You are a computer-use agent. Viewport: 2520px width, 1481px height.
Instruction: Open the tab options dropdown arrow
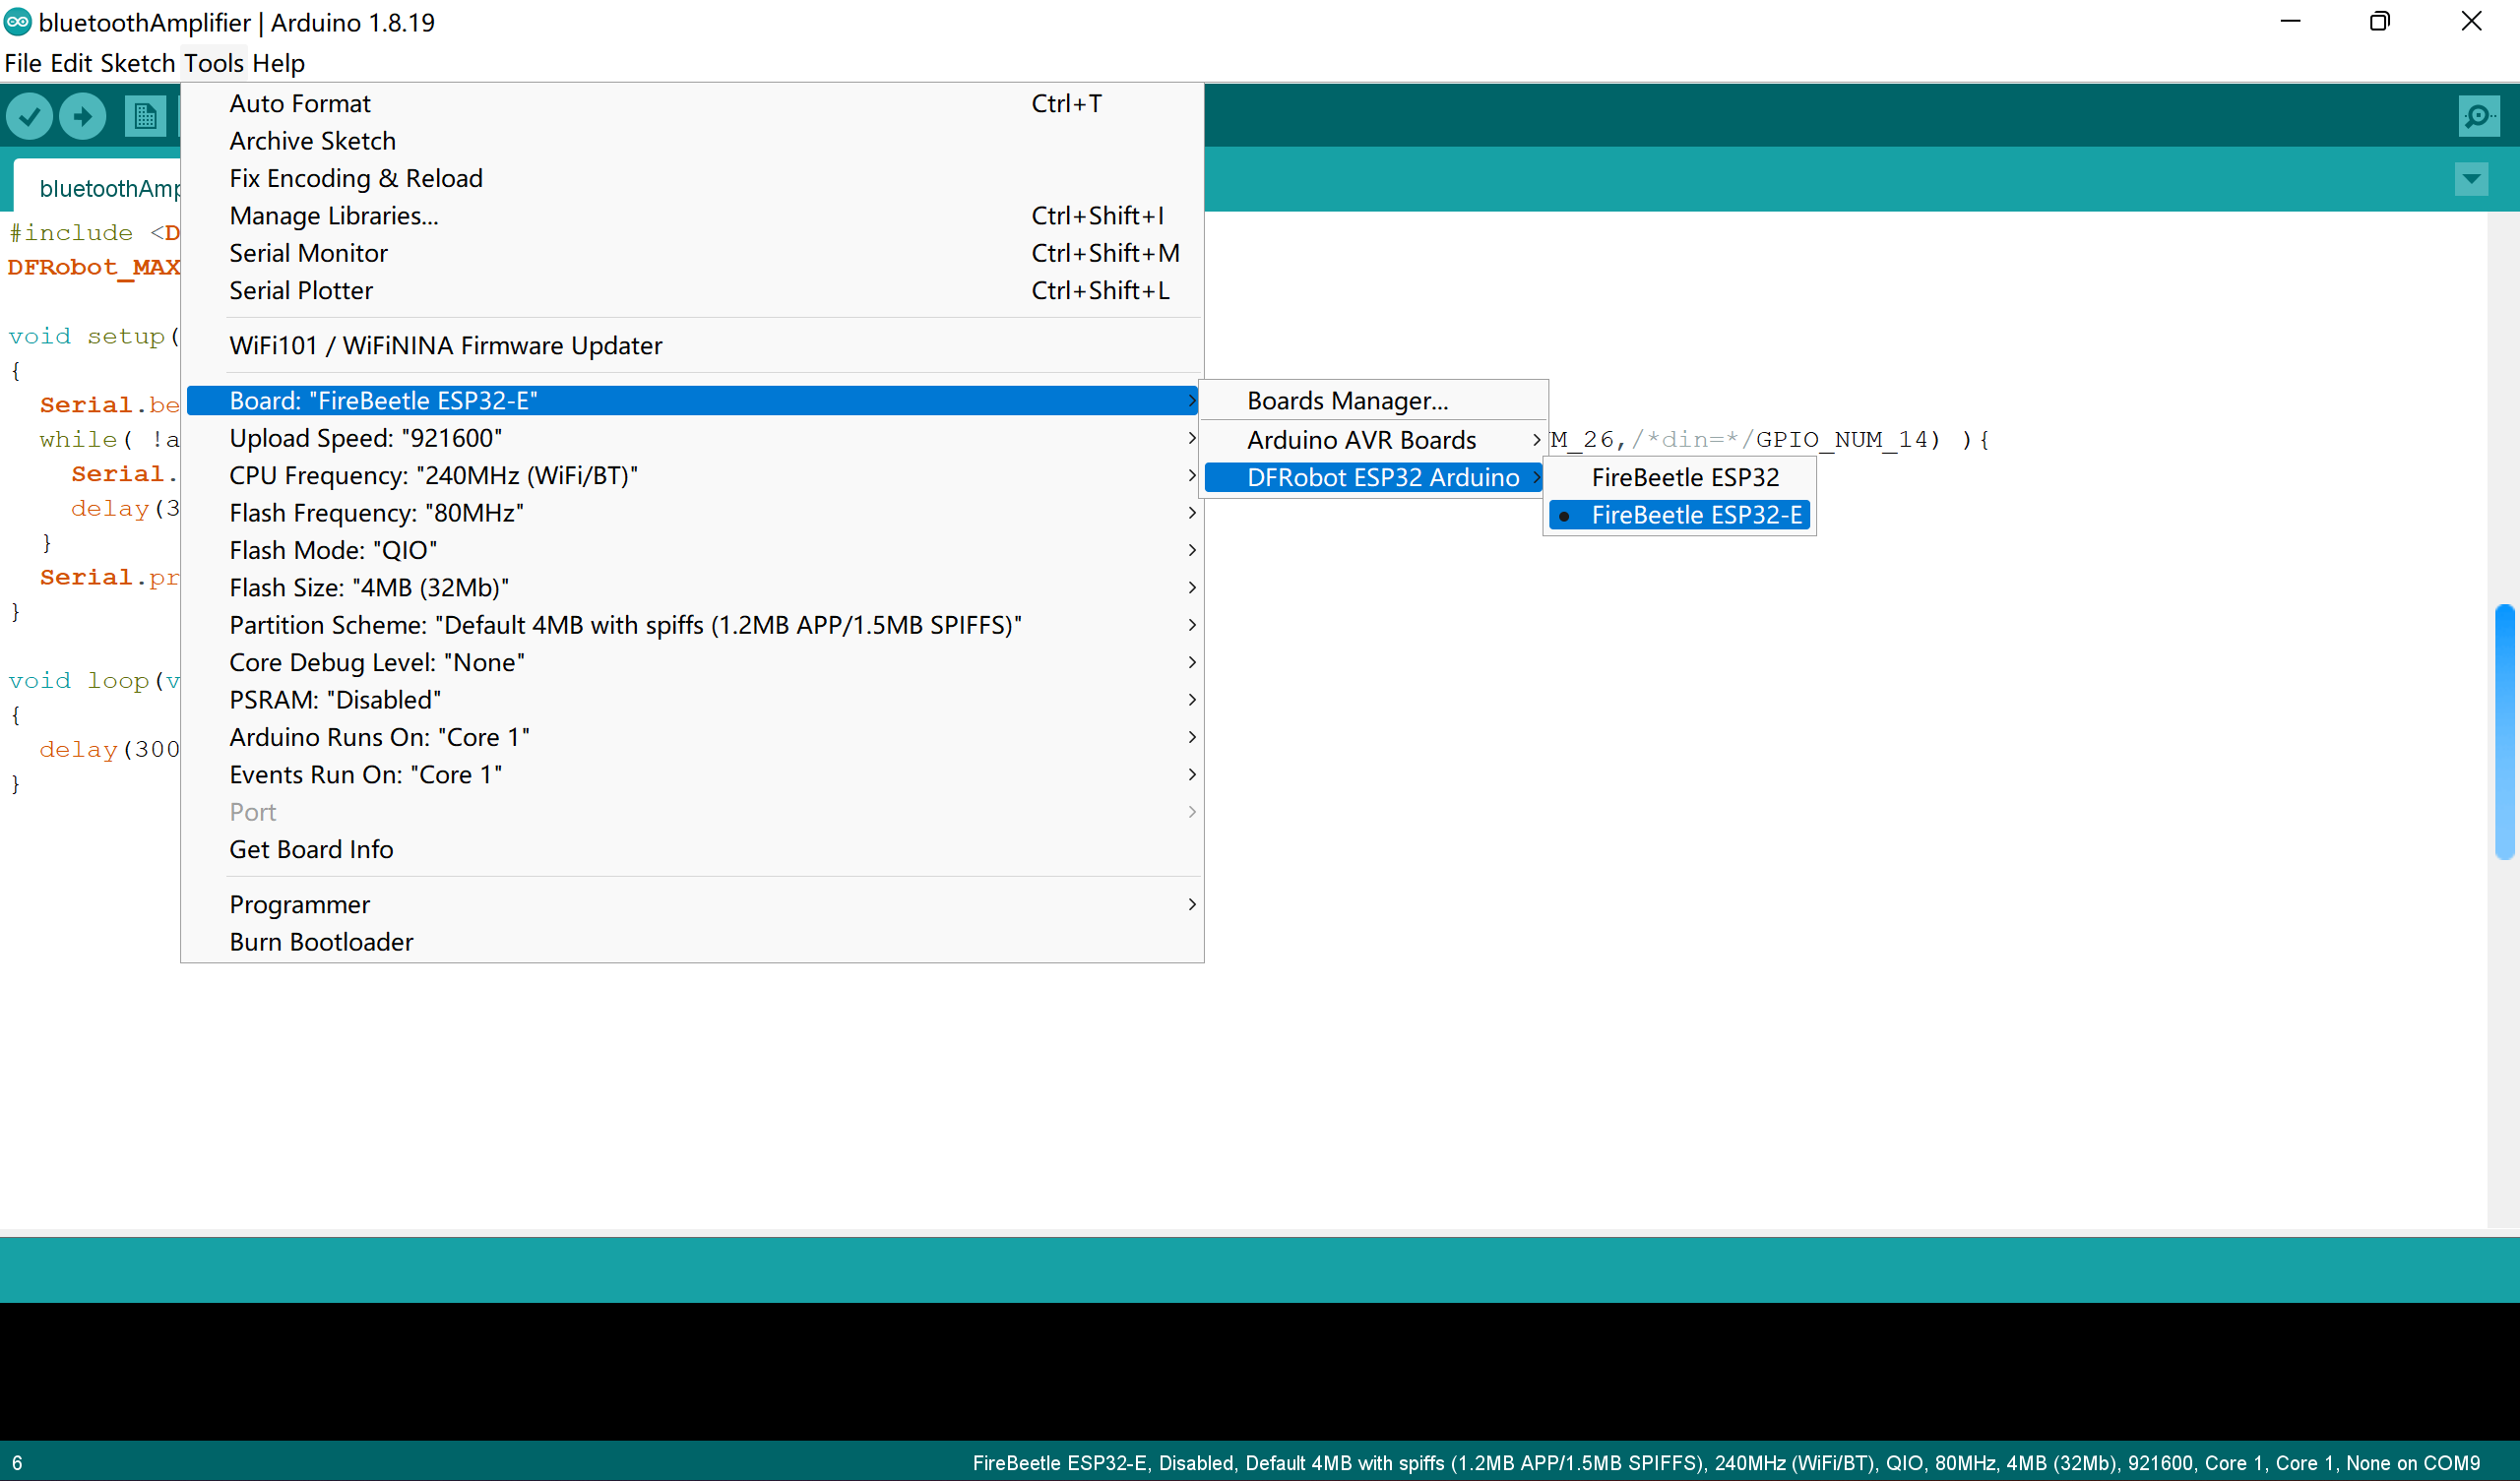click(x=2471, y=180)
